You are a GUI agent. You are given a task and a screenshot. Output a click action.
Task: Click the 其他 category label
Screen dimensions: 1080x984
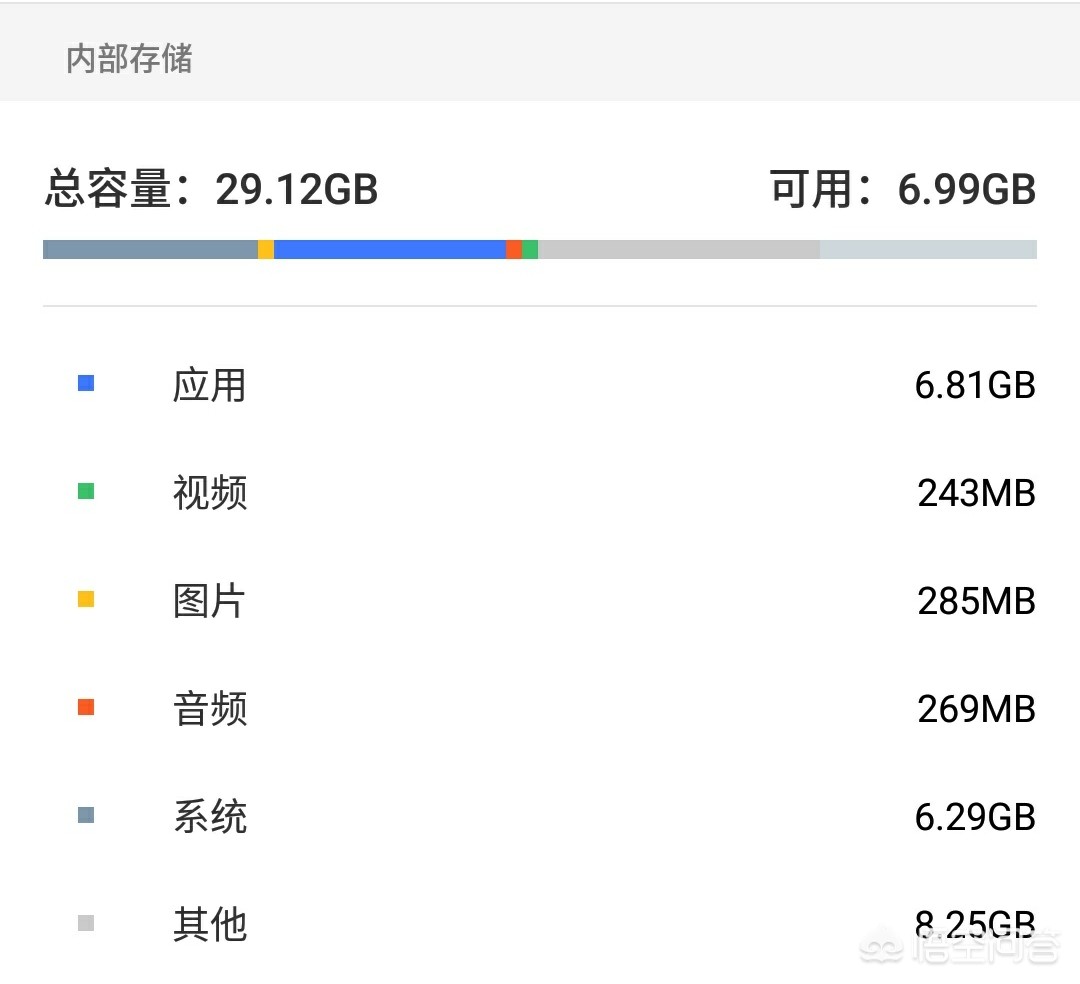(x=209, y=925)
